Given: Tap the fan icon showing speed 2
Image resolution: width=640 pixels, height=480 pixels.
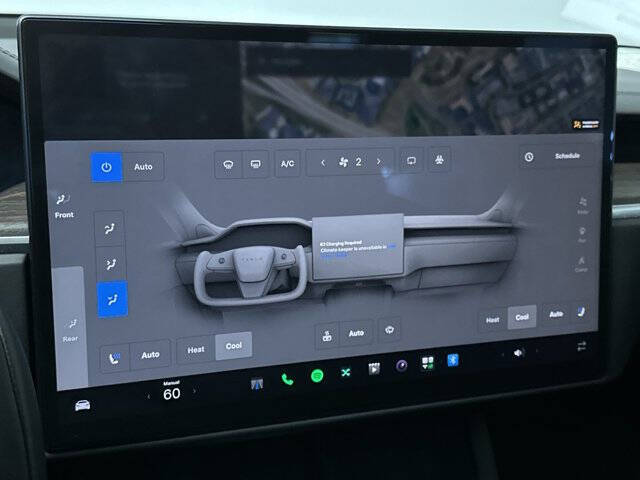Looking at the screenshot, I should tap(344, 162).
